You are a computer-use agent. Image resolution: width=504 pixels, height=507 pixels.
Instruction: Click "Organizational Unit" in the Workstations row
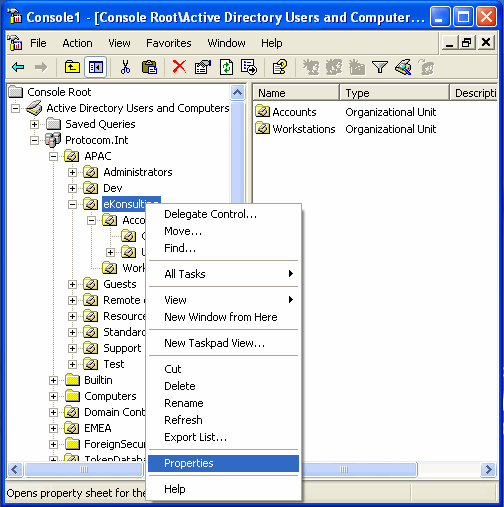pos(391,129)
